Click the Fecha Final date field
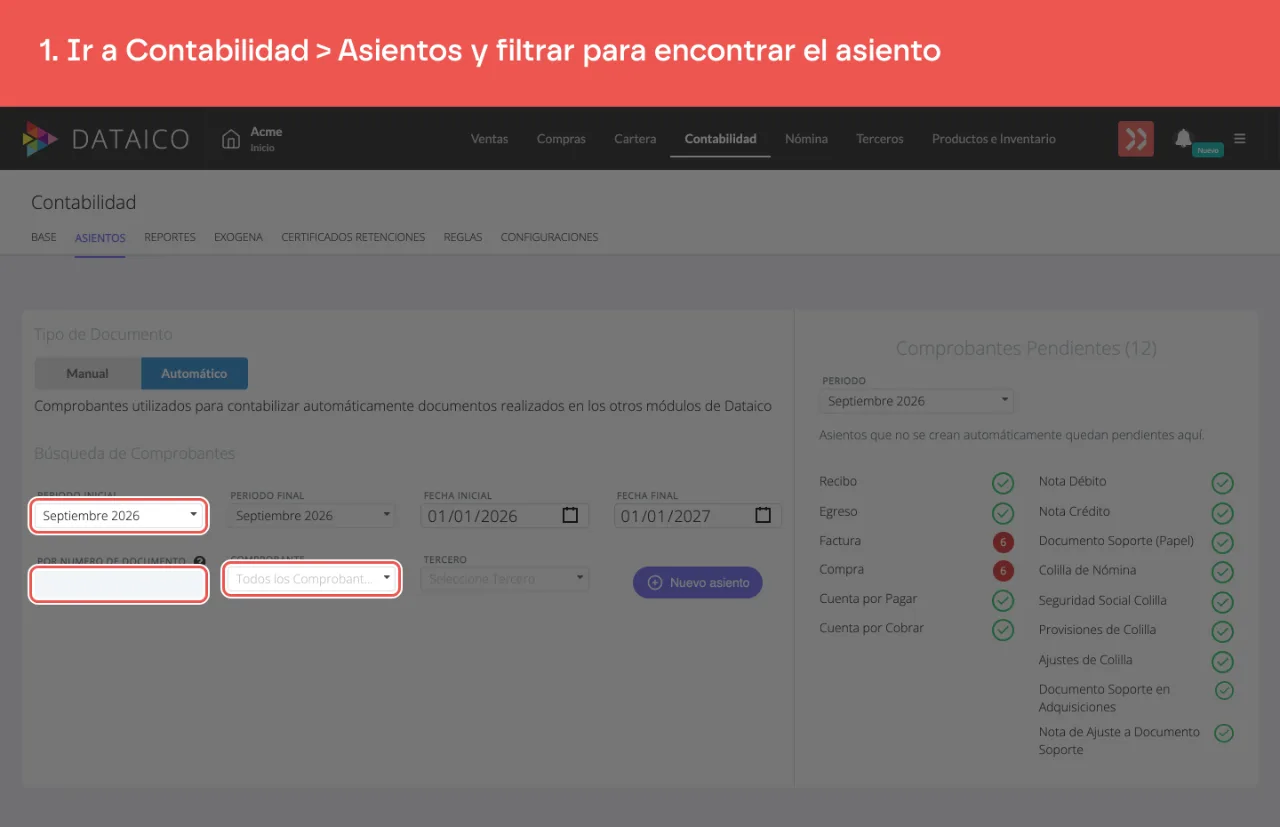 pos(698,516)
